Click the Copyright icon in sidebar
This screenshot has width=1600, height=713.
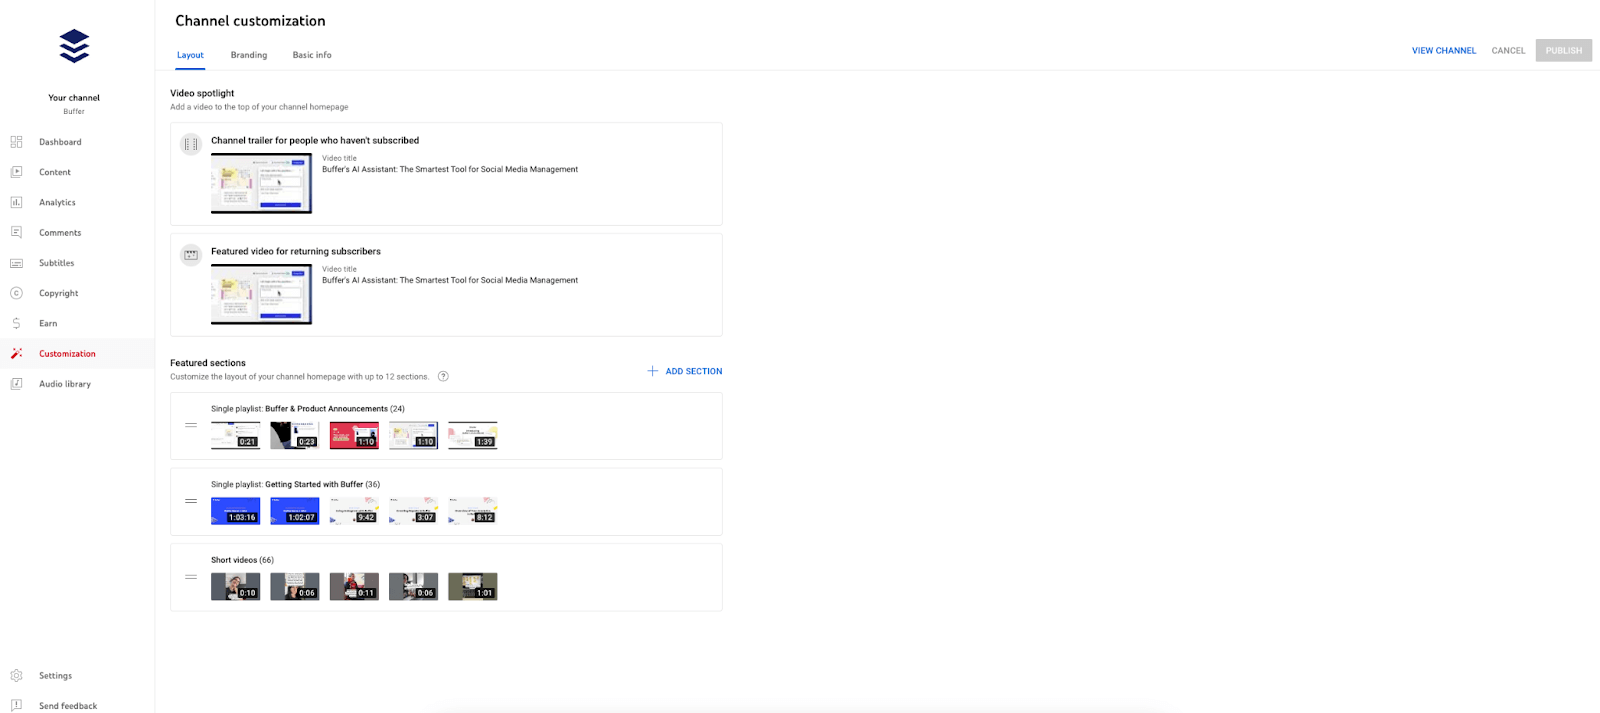pos(16,293)
